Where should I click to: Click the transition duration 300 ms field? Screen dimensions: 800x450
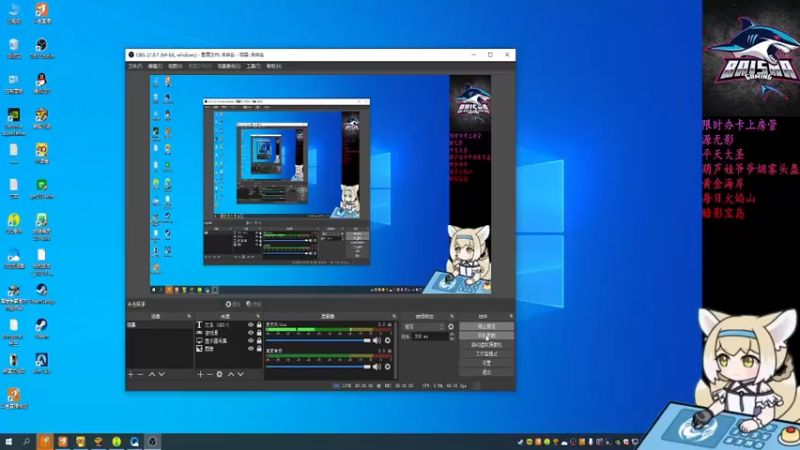pos(430,337)
